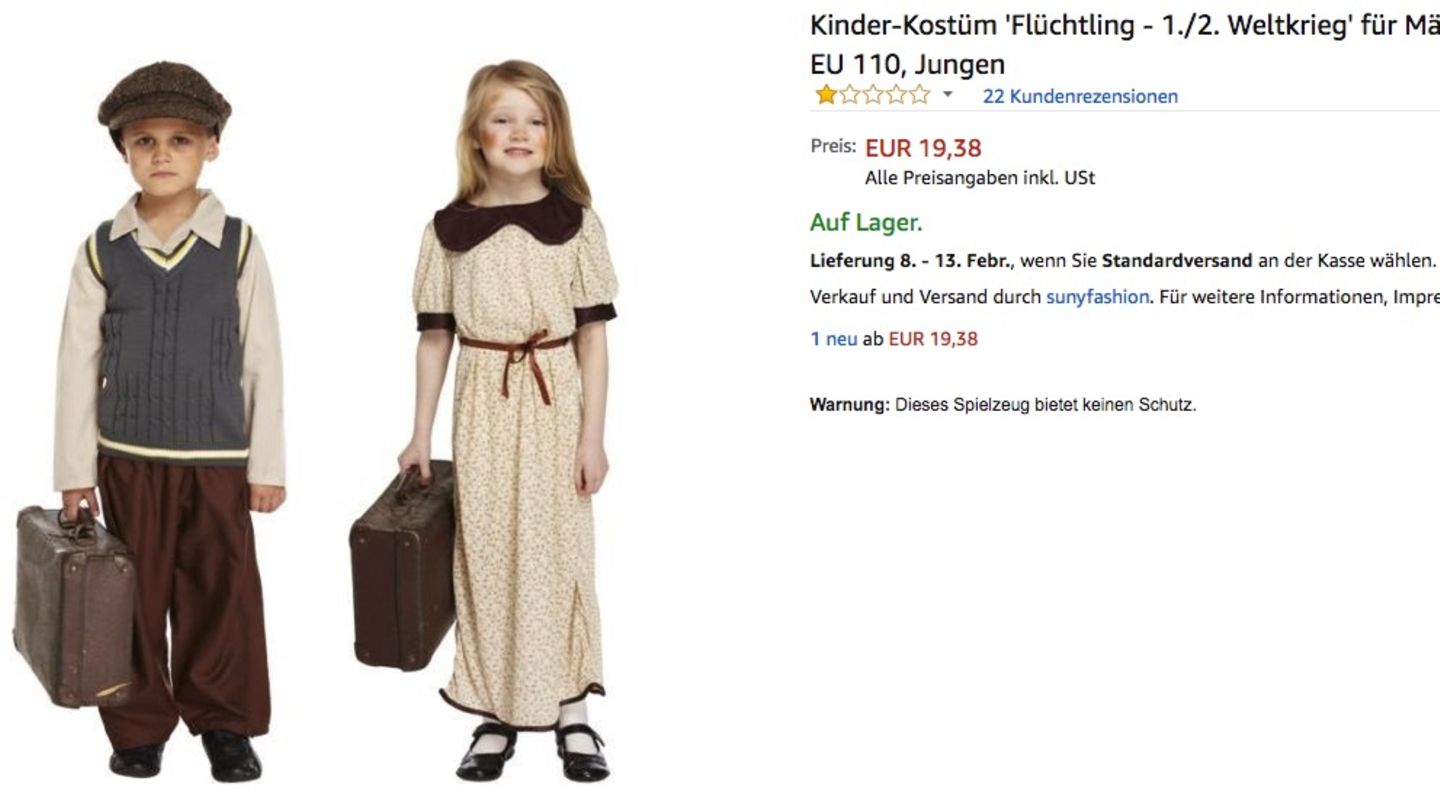Click 'Alle Preisangaben inkl. USt' note
The width and height of the screenshot is (1440, 806).
click(x=980, y=178)
